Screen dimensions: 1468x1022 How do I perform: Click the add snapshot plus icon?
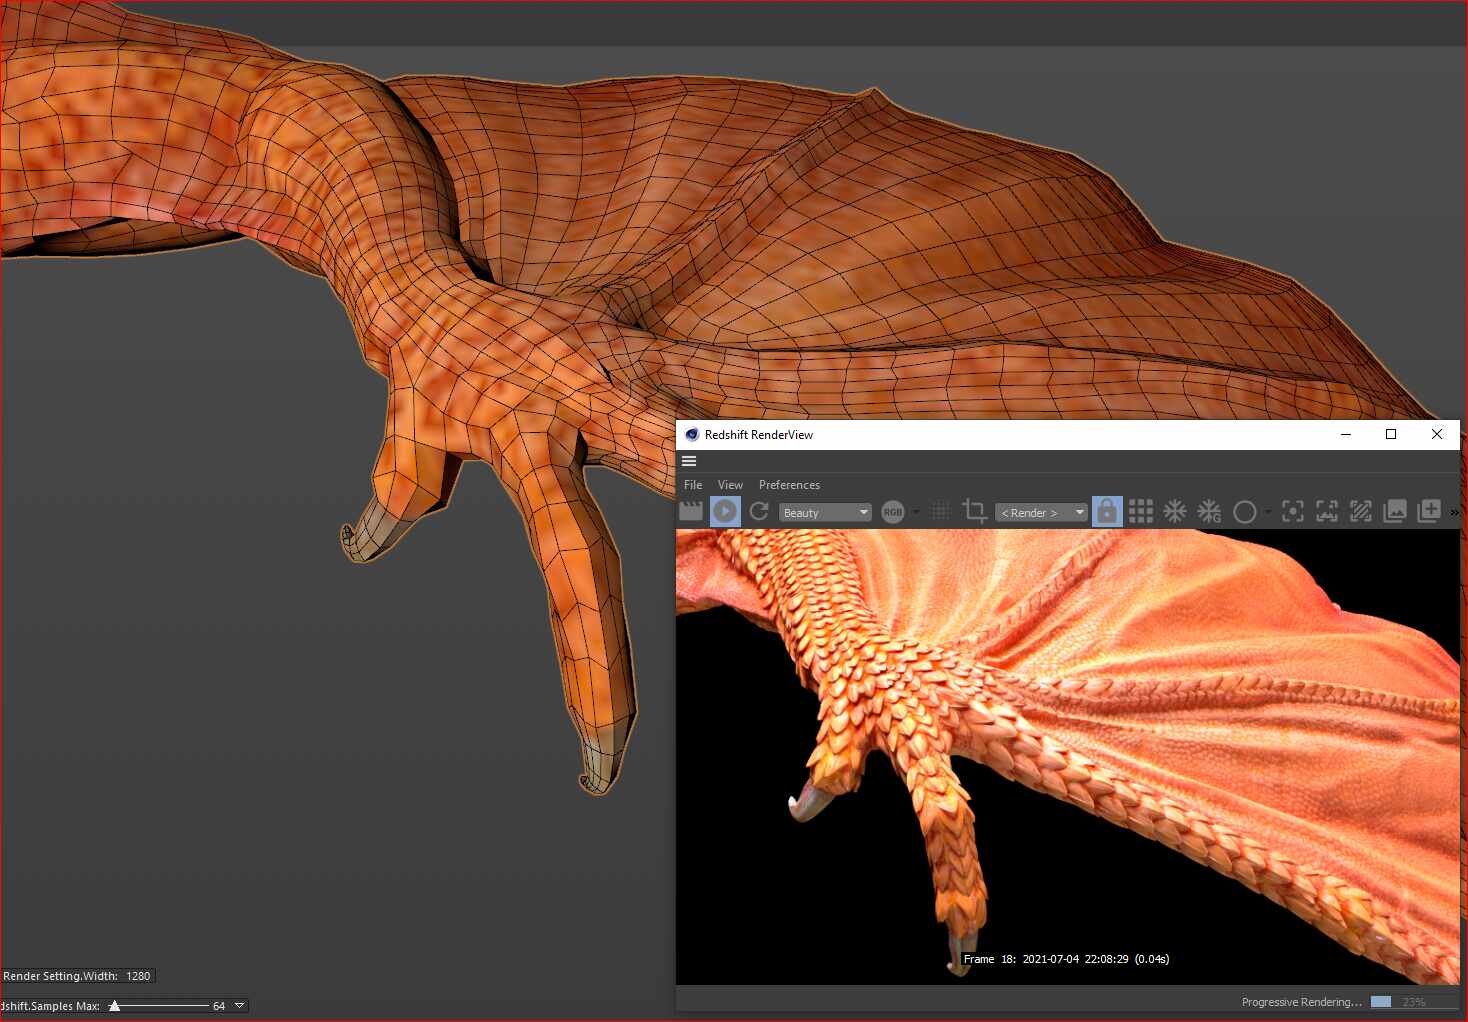coord(1429,512)
